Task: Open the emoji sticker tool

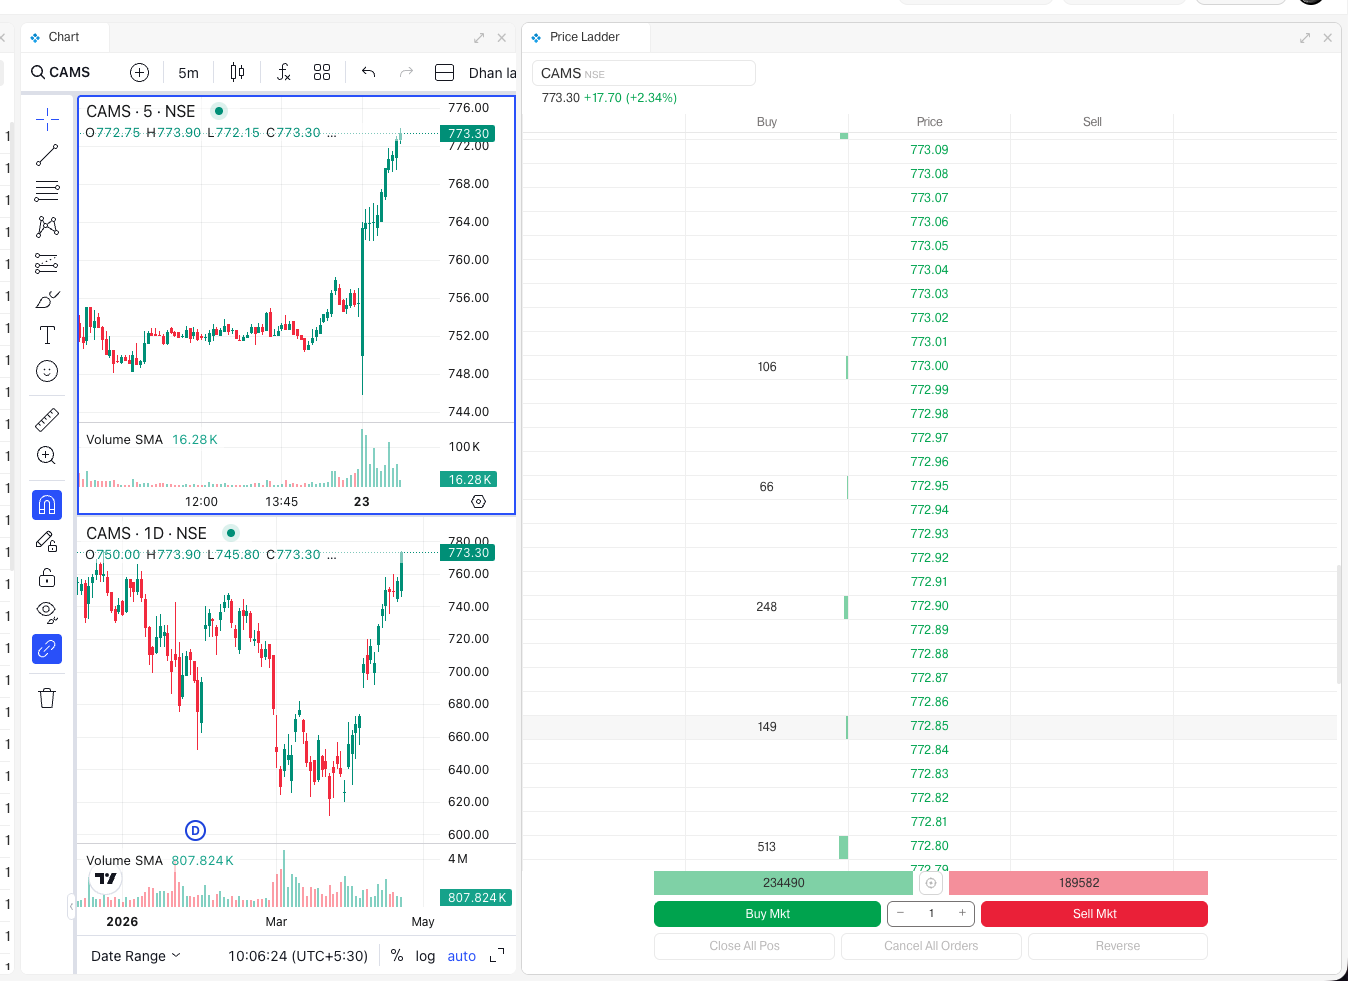Action: click(47, 371)
